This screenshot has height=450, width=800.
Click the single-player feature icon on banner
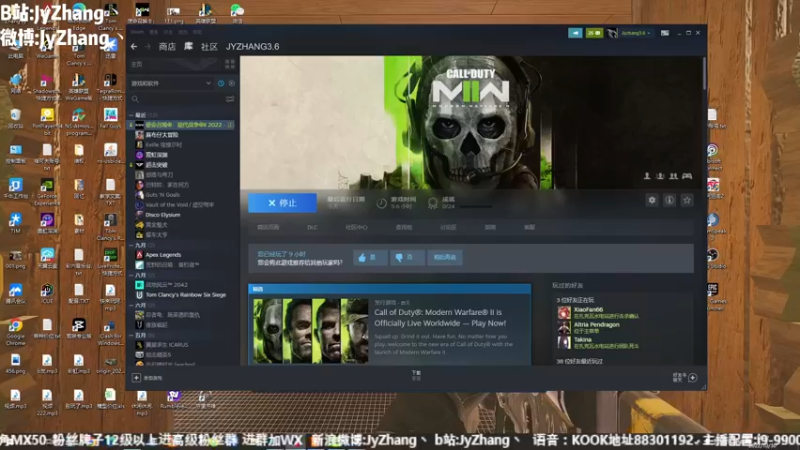pos(647,176)
